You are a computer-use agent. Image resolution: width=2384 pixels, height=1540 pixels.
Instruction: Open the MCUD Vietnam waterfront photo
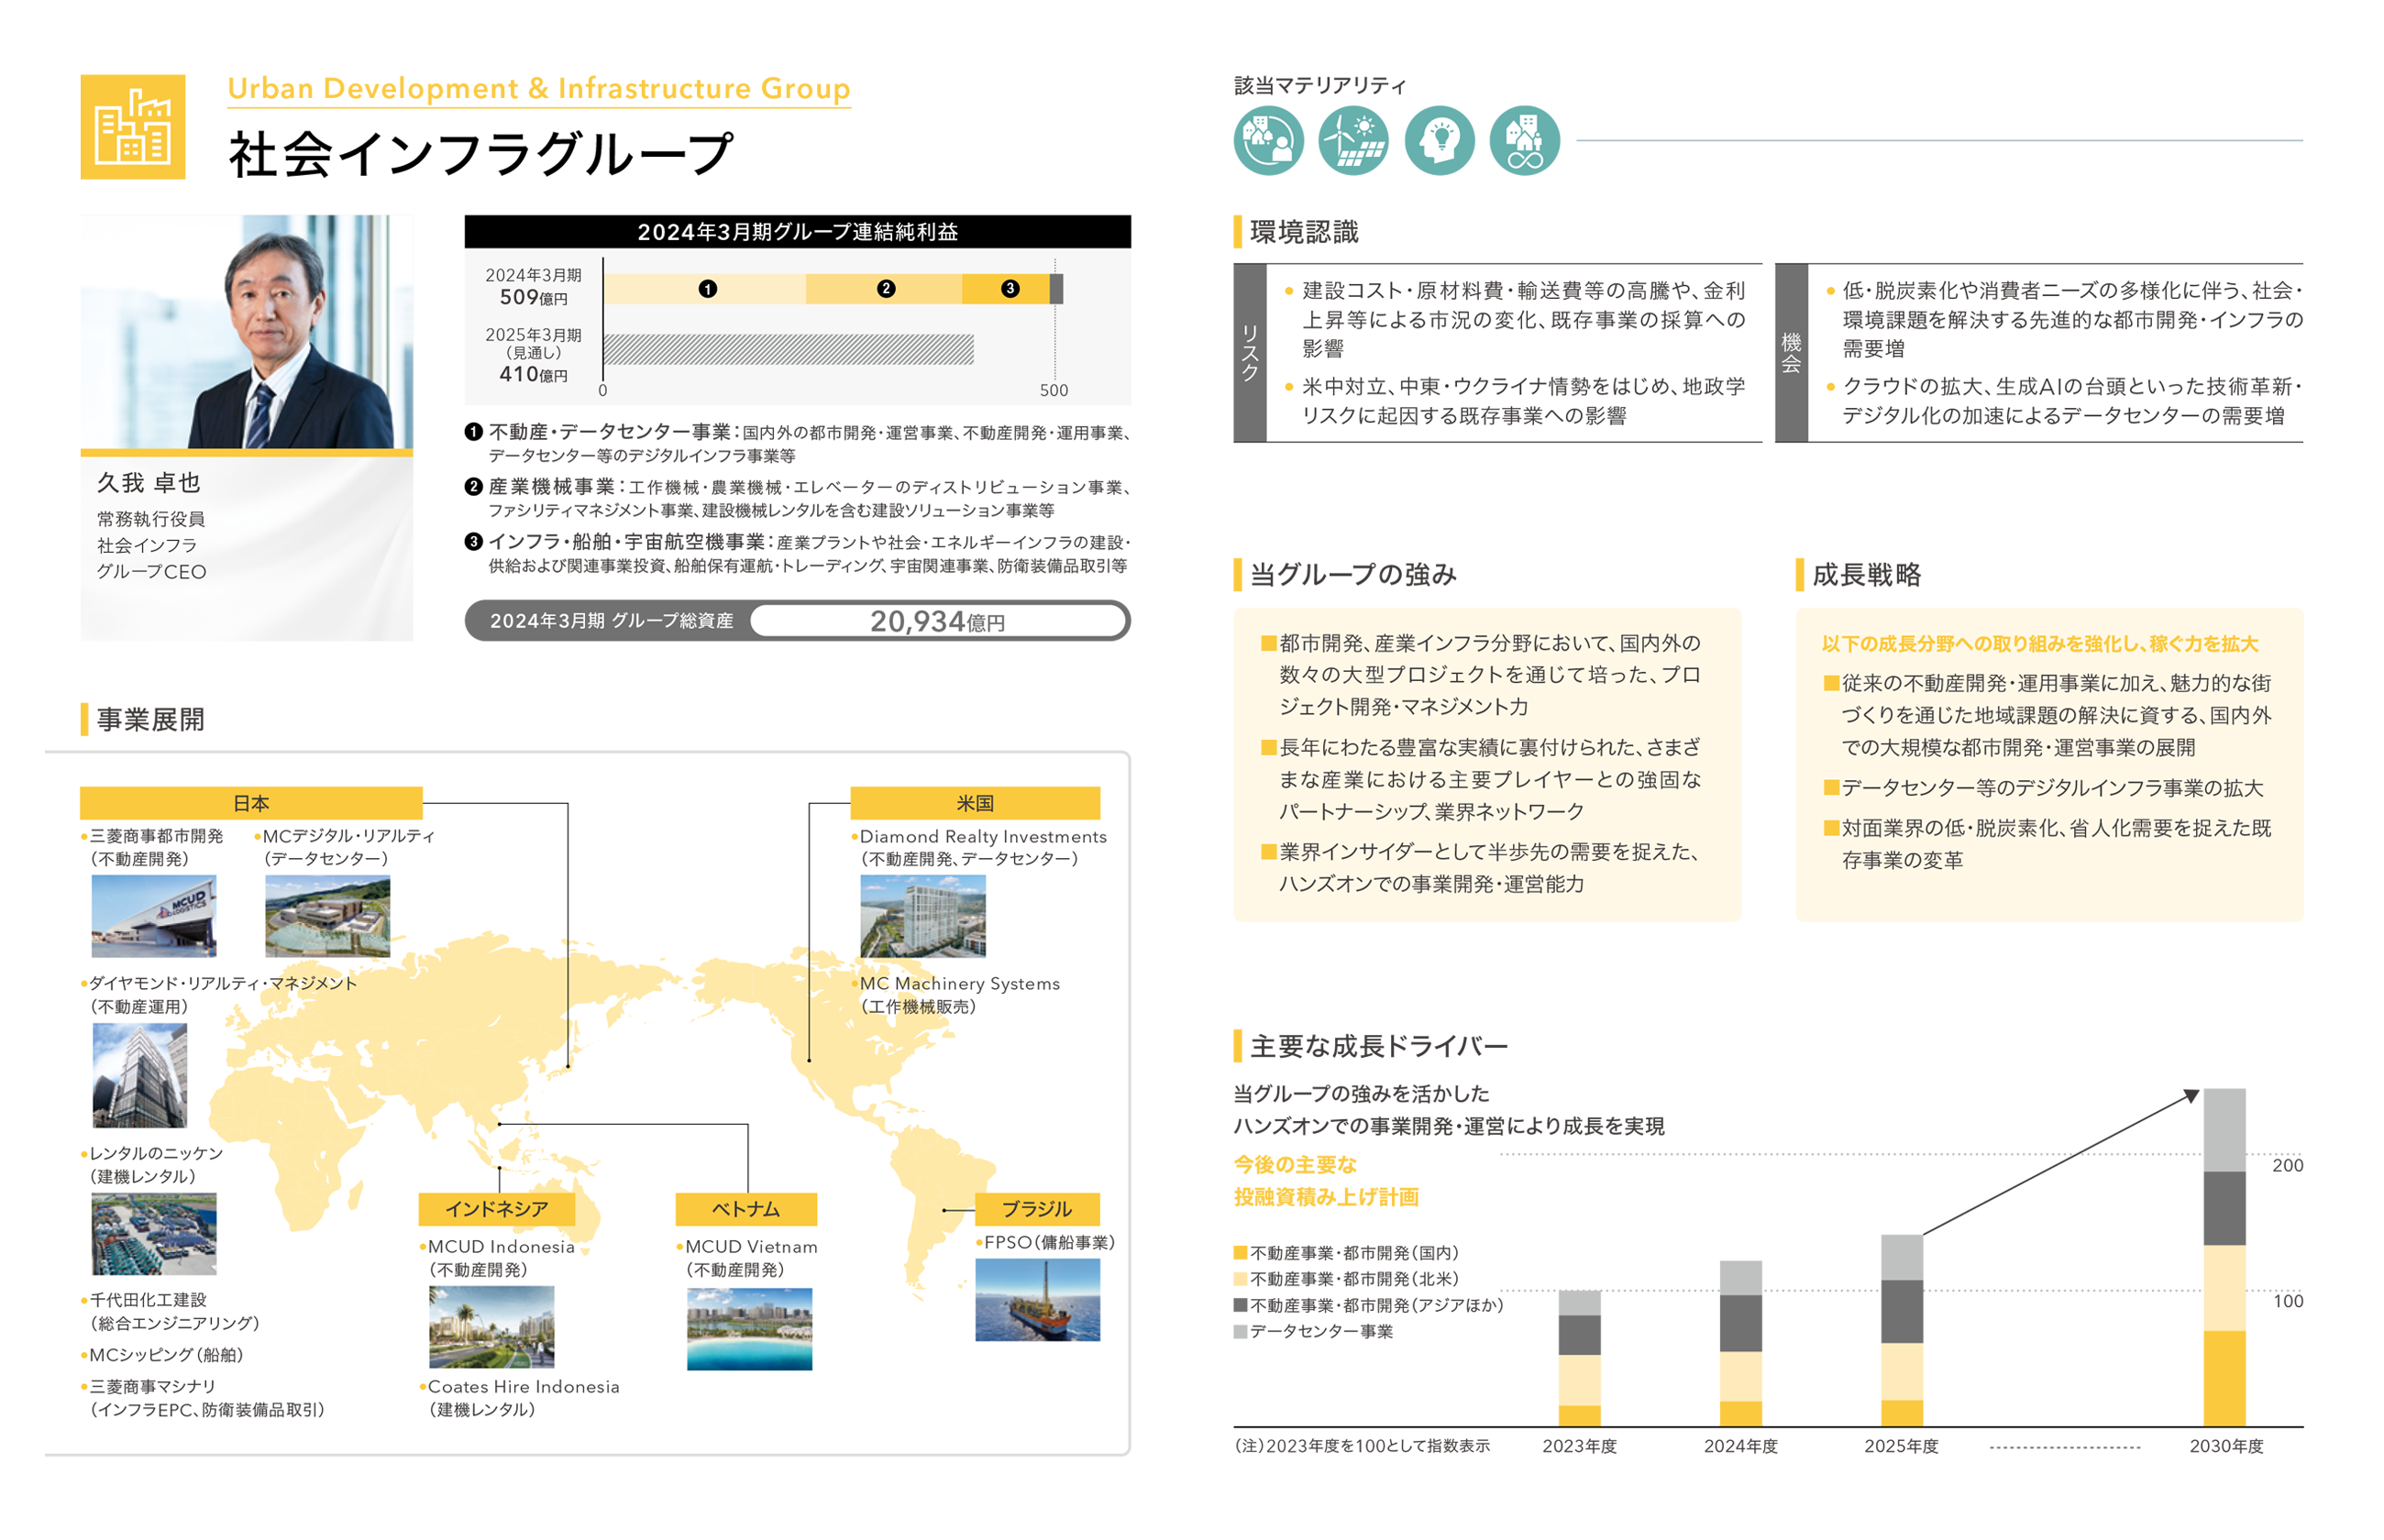pyautogui.click(x=749, y=1329)
